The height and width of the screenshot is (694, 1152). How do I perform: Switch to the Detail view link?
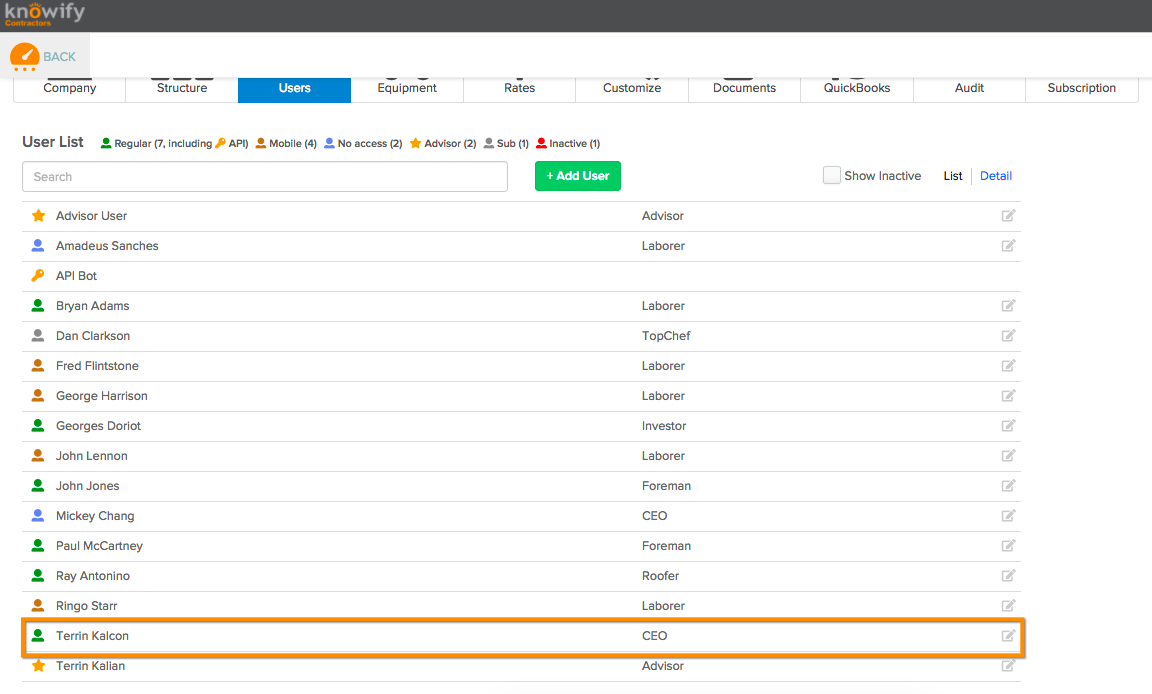coord(995,176)
